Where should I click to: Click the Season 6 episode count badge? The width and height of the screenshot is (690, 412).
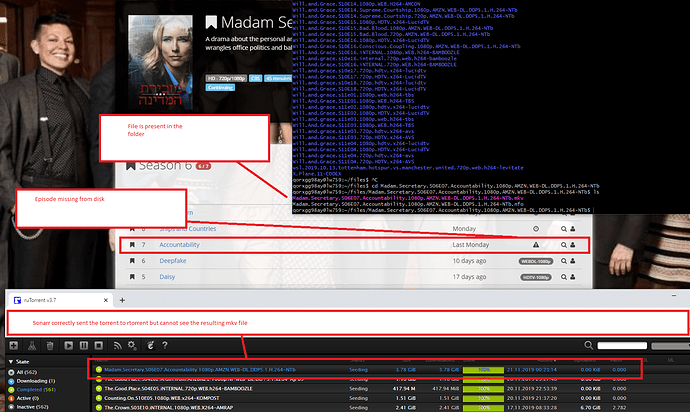coord(203,166)
